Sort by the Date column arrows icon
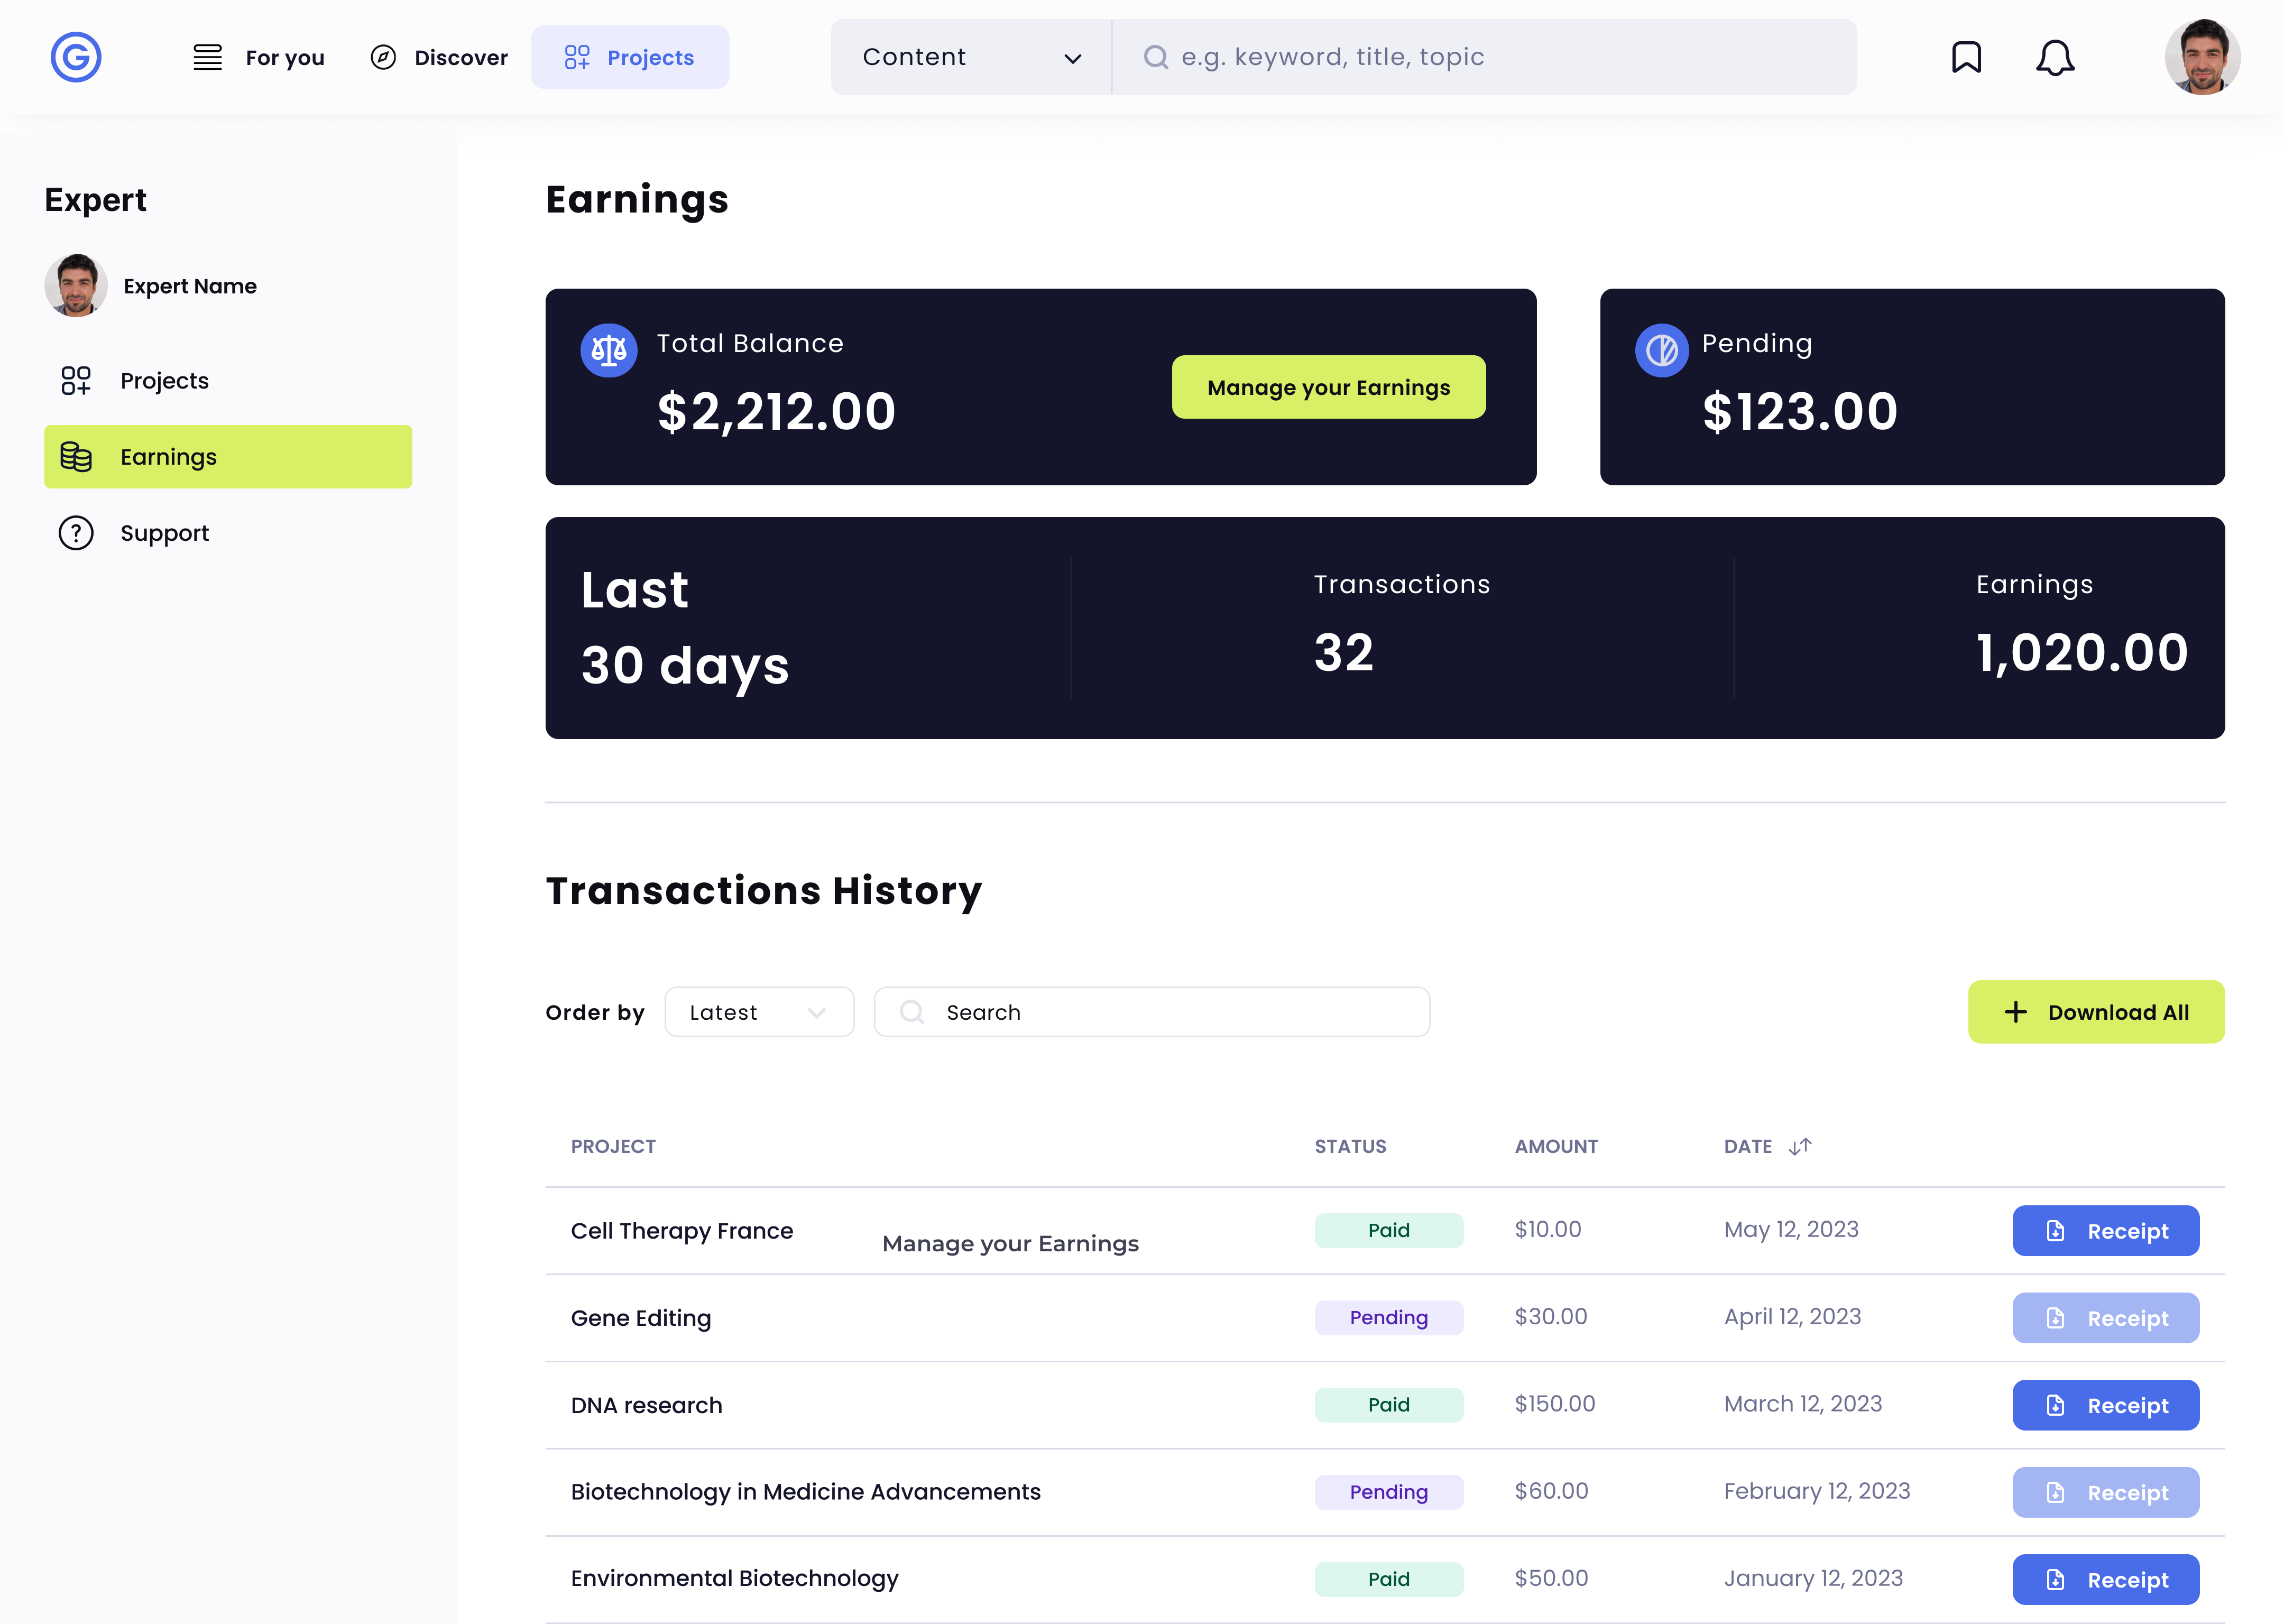The height and width of the screenshot is (1624, 2284). [1800, 1146]
